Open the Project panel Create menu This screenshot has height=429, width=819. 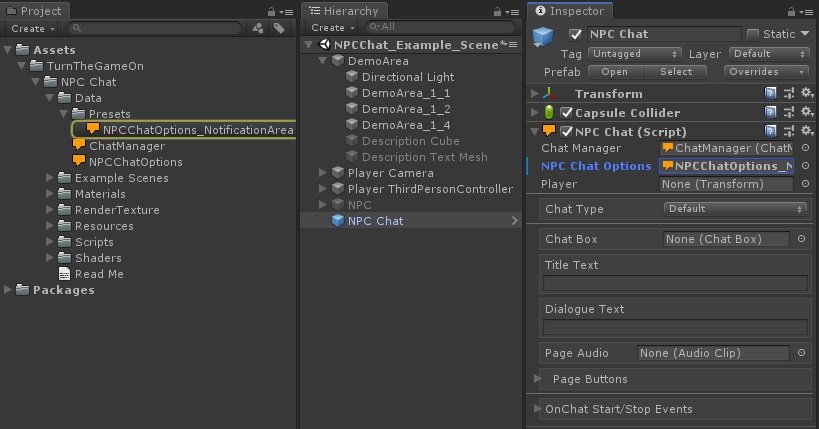(x=32, y=29)
